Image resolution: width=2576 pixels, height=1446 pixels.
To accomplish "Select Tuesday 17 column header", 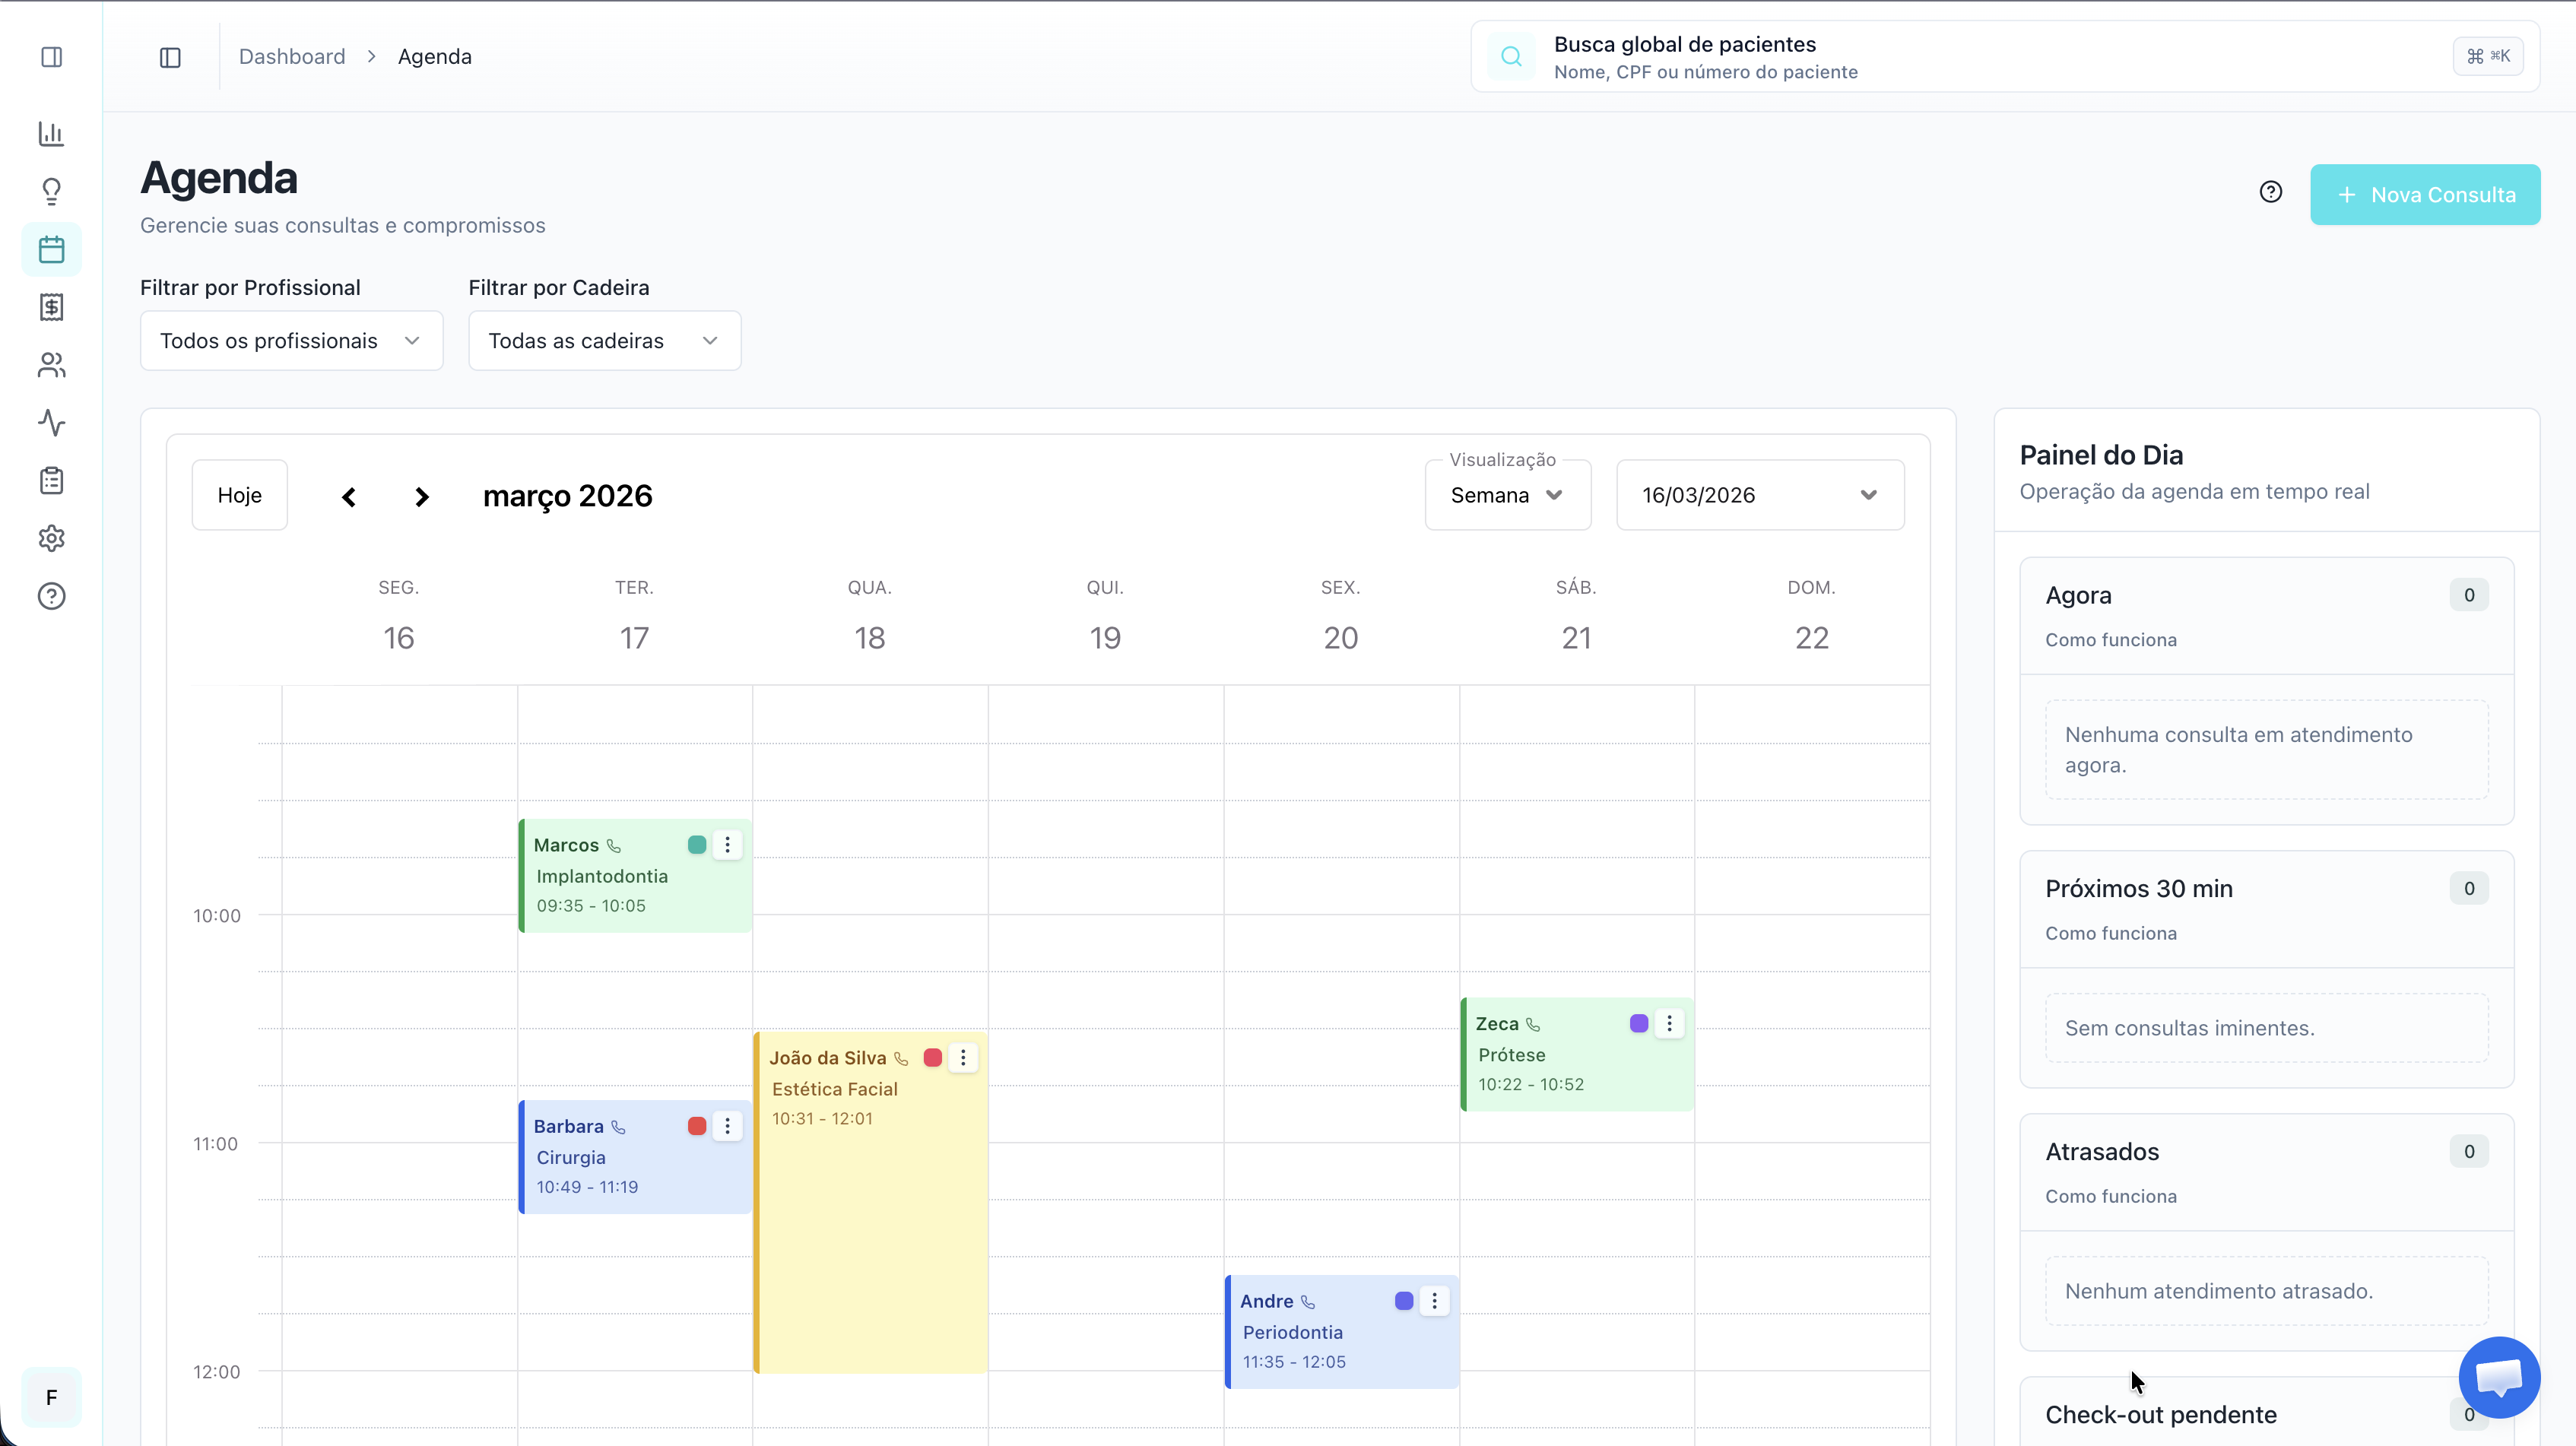I will [634, 616].
